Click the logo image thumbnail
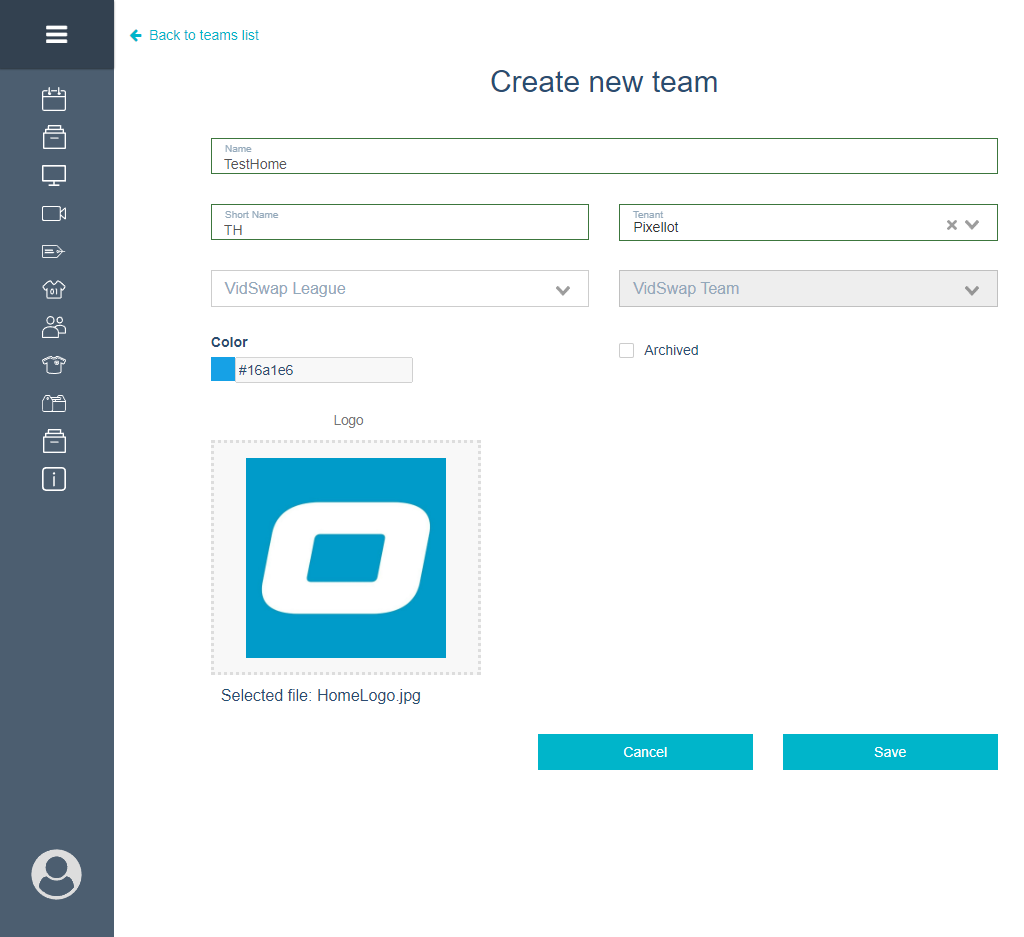Image resolution: width=1024 pixels, height=937 pixels. [x=345, y=558]
